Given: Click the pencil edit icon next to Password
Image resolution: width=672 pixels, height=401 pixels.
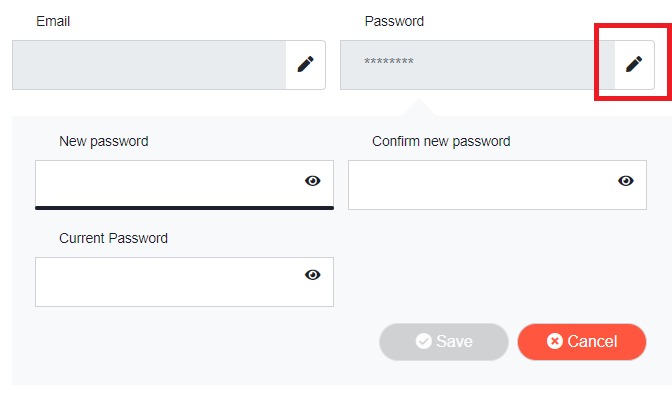Looking at the screenshot, I should [x=633, y=65].
